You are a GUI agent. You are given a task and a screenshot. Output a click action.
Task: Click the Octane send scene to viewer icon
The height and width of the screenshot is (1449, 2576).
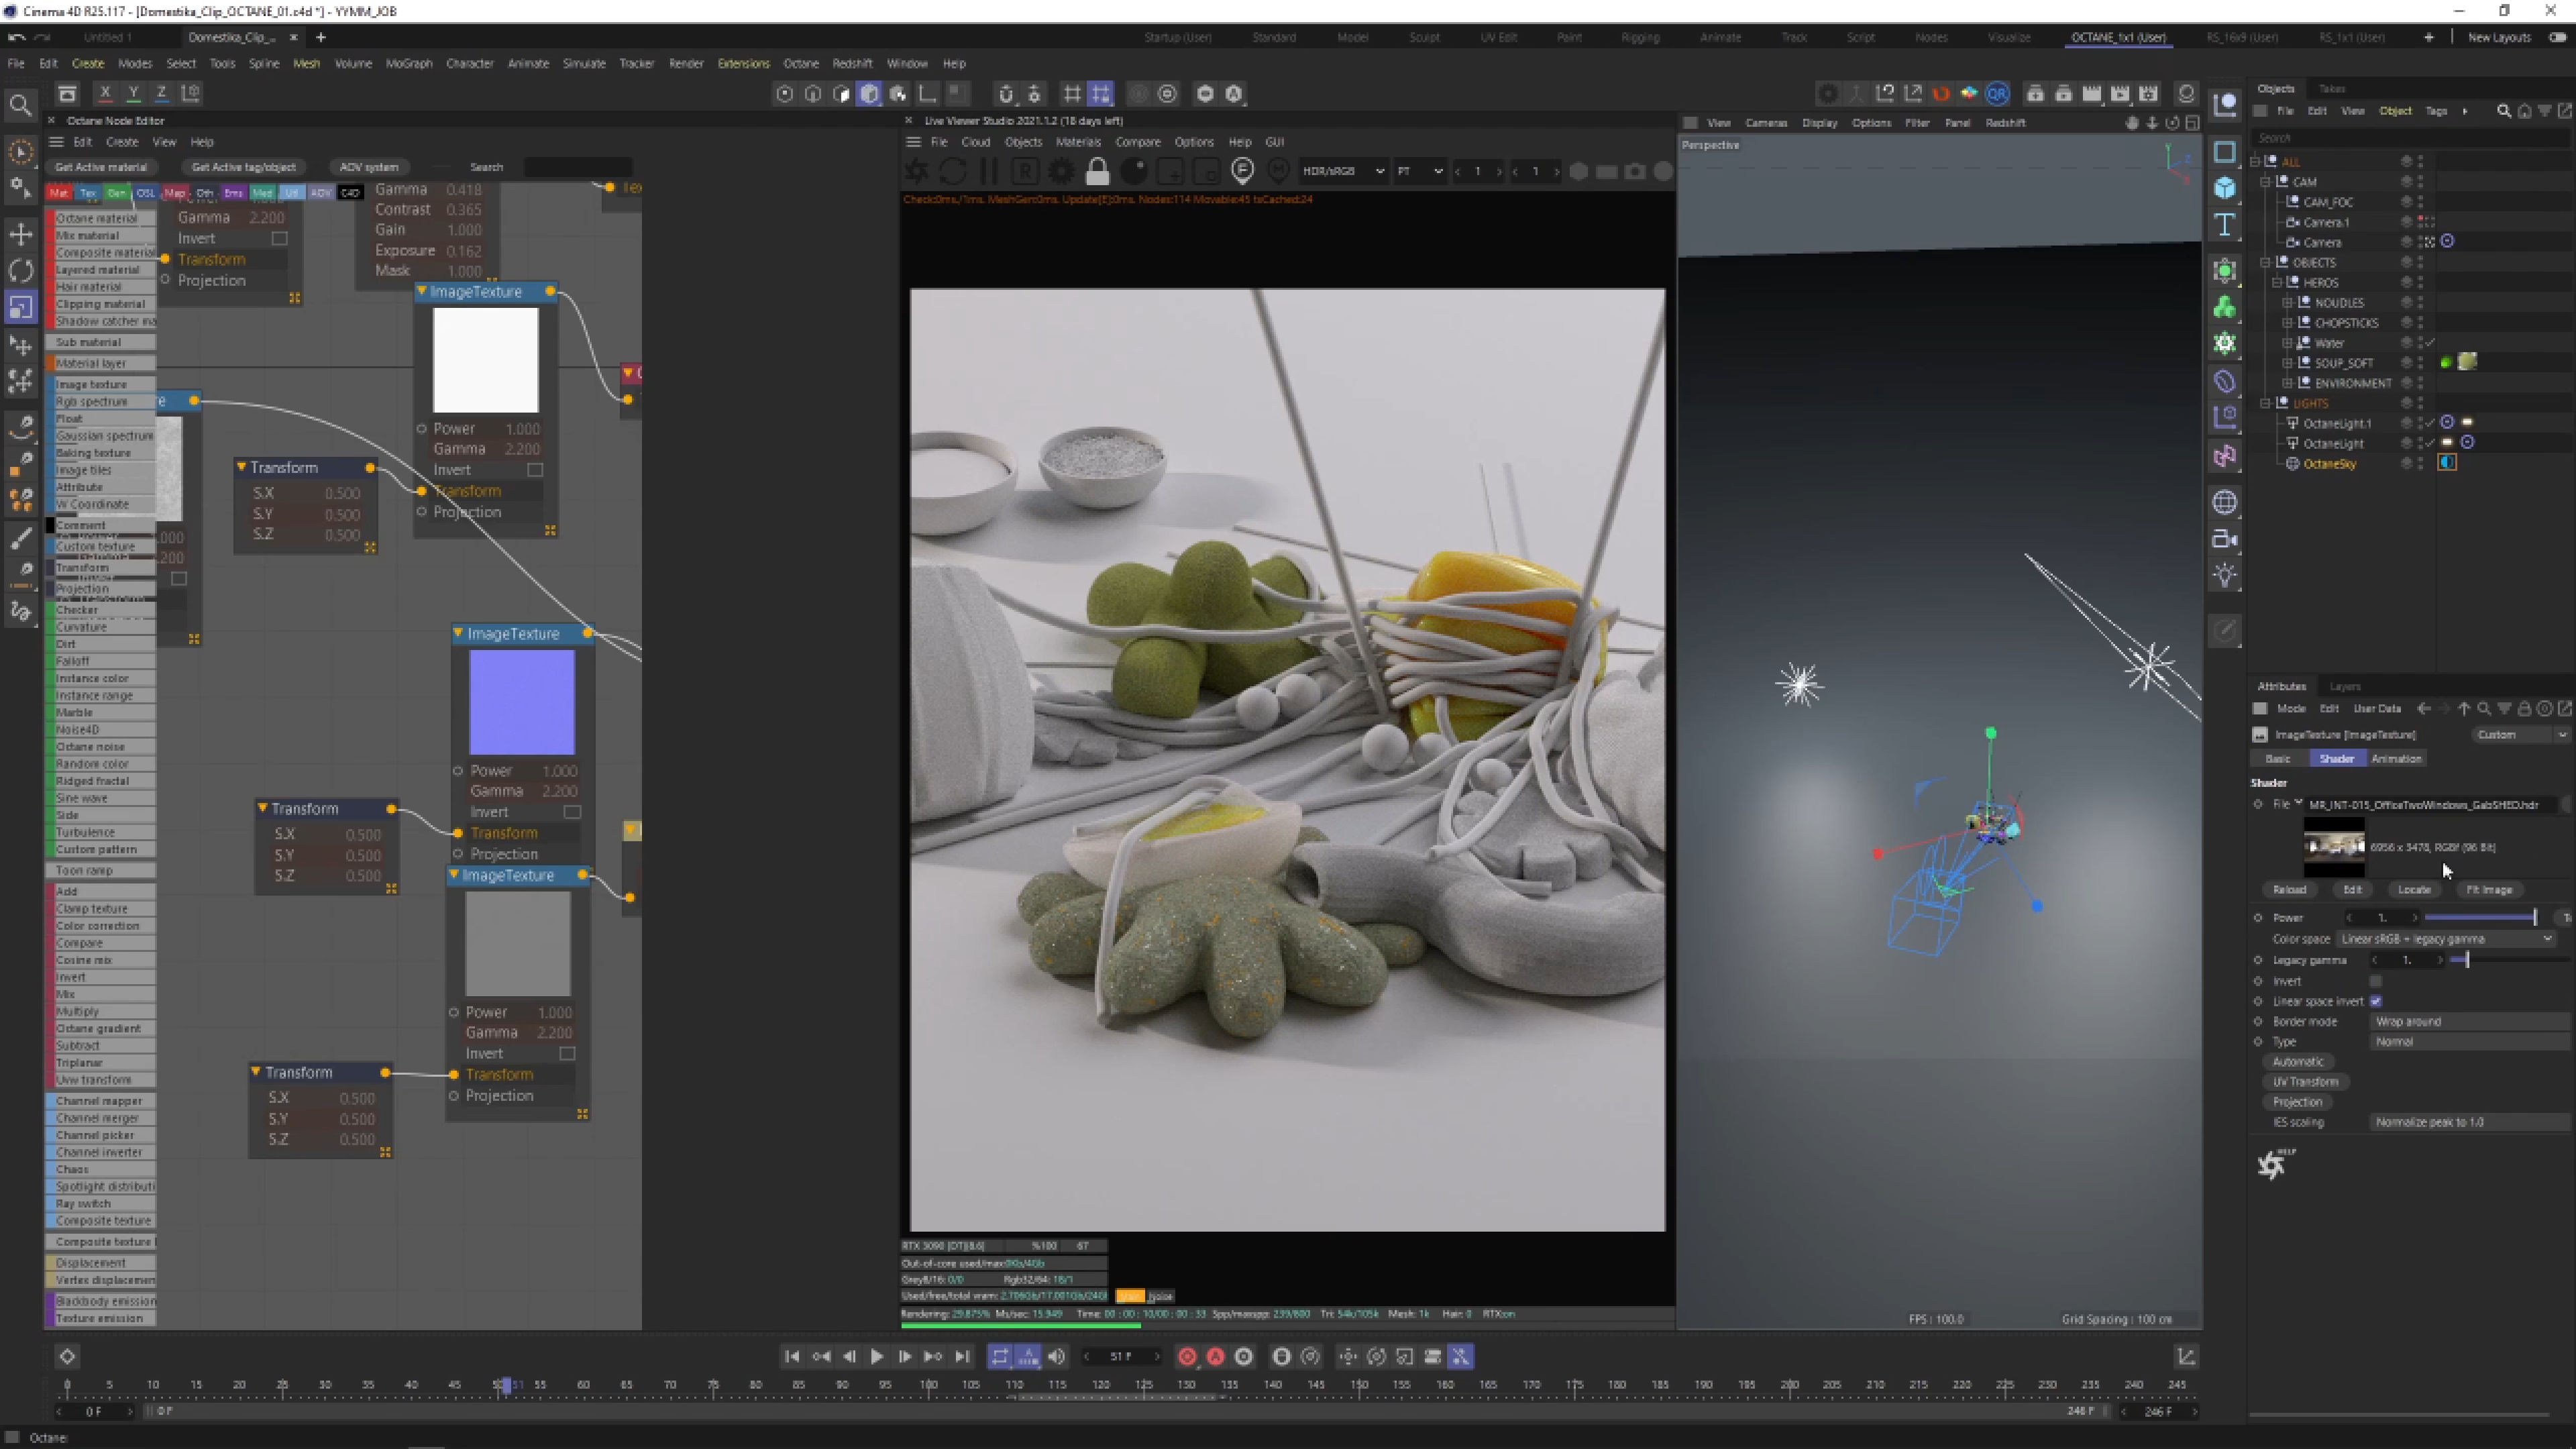(x=916, y=172)
